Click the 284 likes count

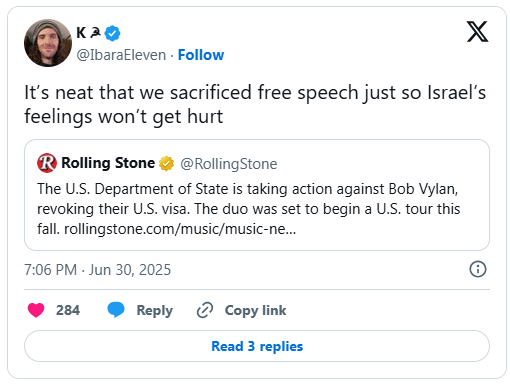(68, 310)
